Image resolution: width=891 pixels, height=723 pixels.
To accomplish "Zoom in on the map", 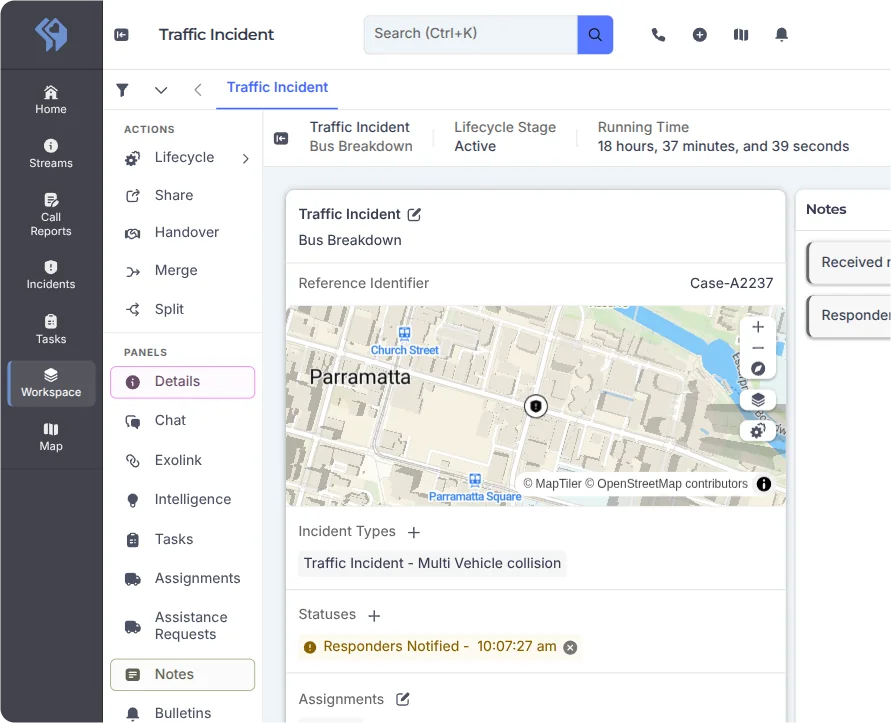I will coord(757,327).
